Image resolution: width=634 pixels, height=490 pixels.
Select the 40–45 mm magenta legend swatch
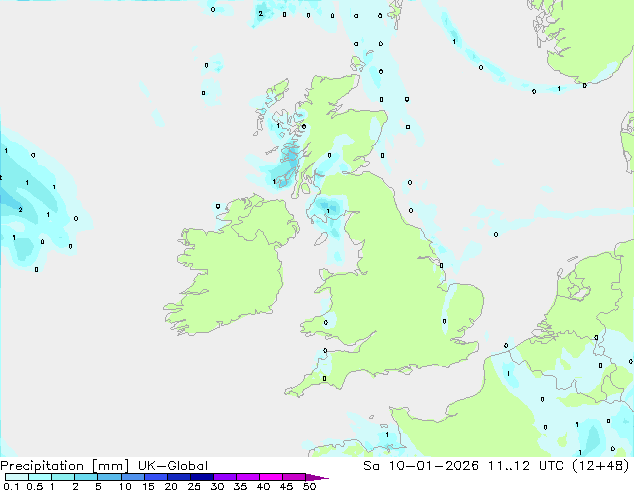[x=271, y=477]
